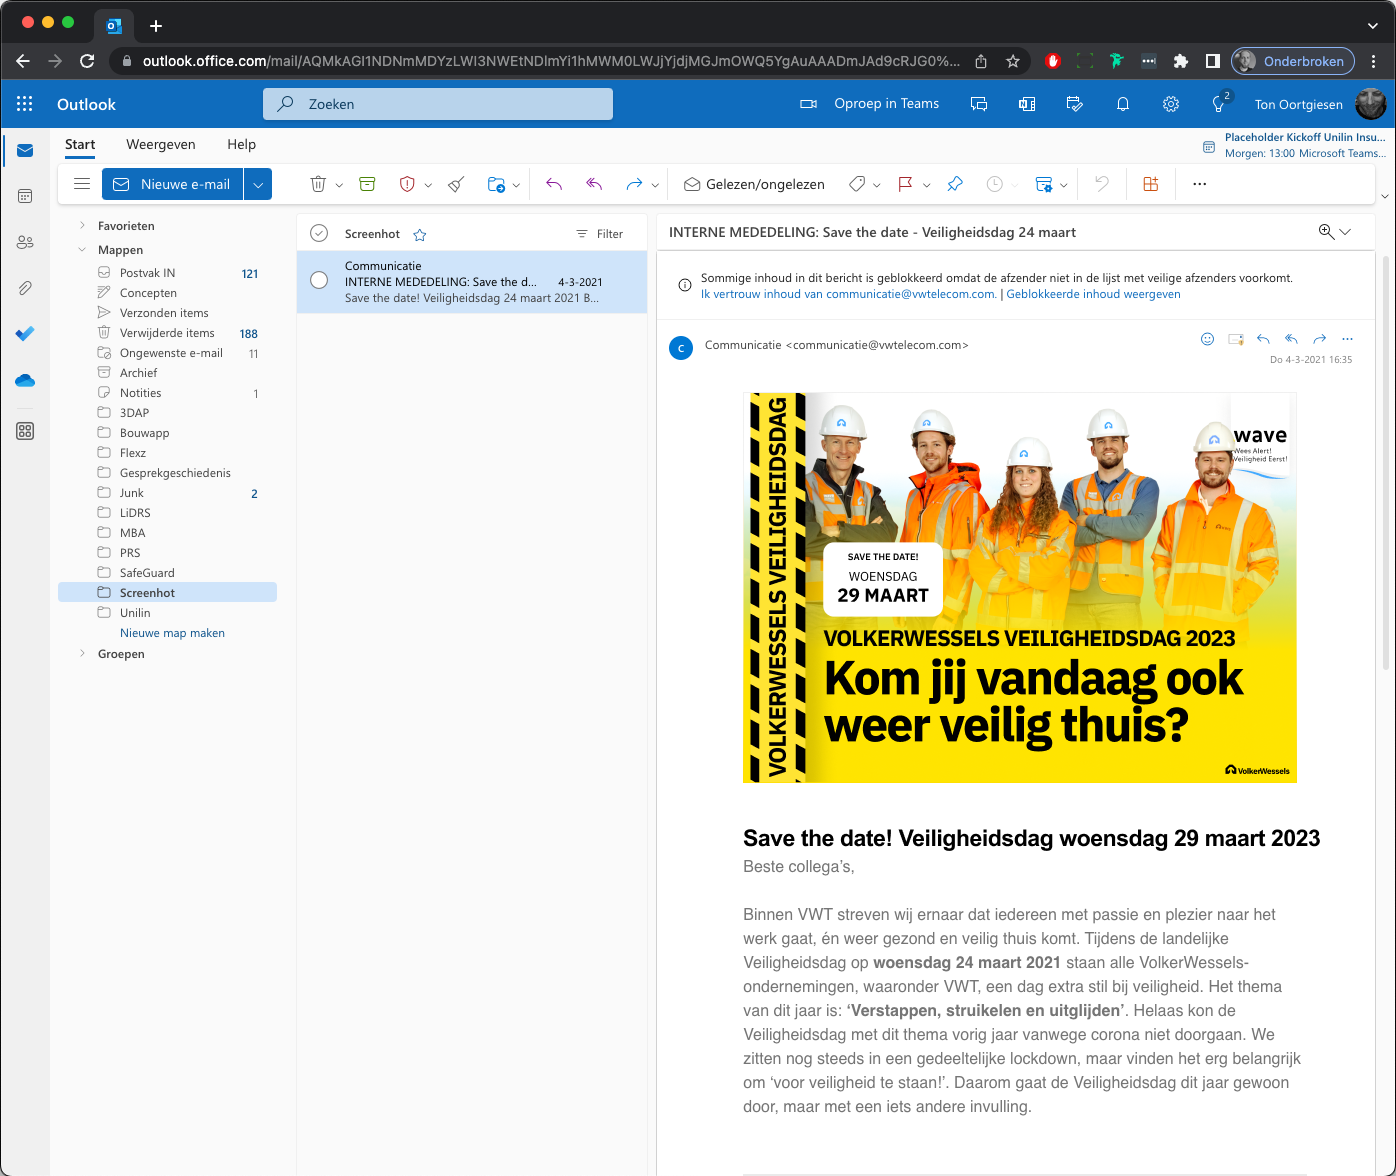Viewport: 1396px width, 1176px height.
Task: Open Filter menu in message list
Action: pyautogui.click(x=599, y=234)
